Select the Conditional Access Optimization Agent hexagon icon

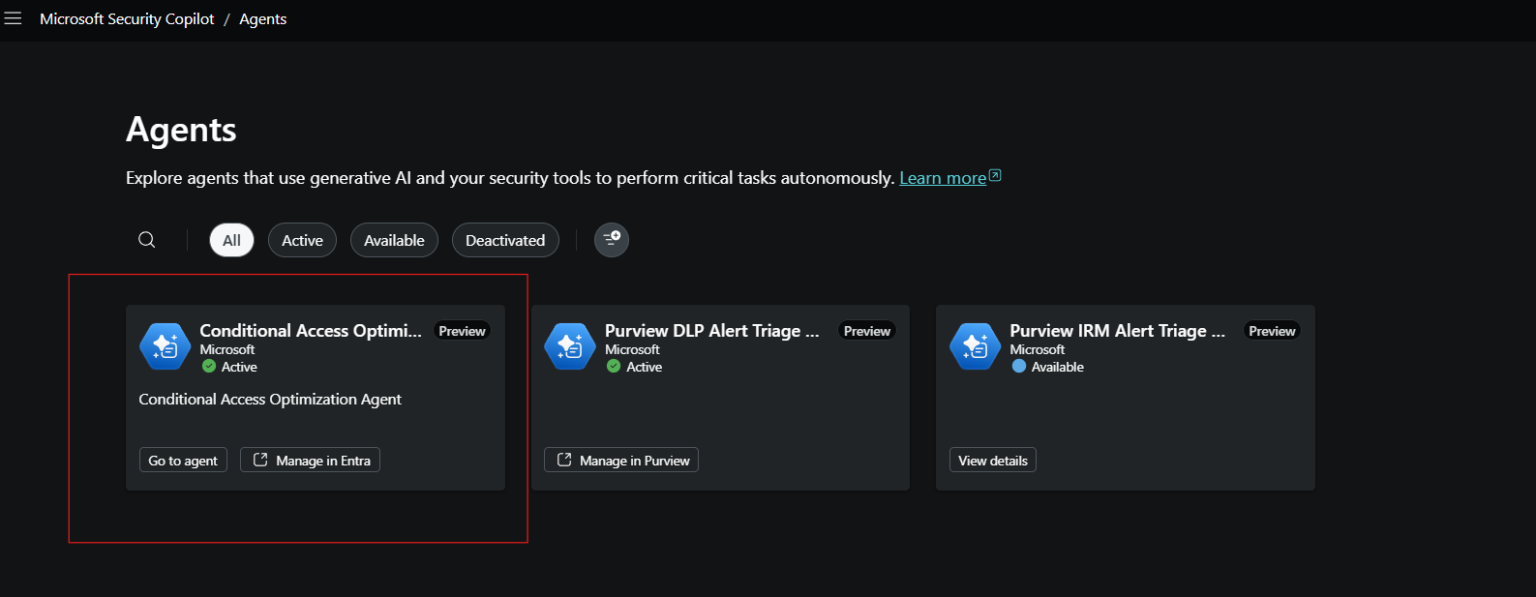(165, 345)
